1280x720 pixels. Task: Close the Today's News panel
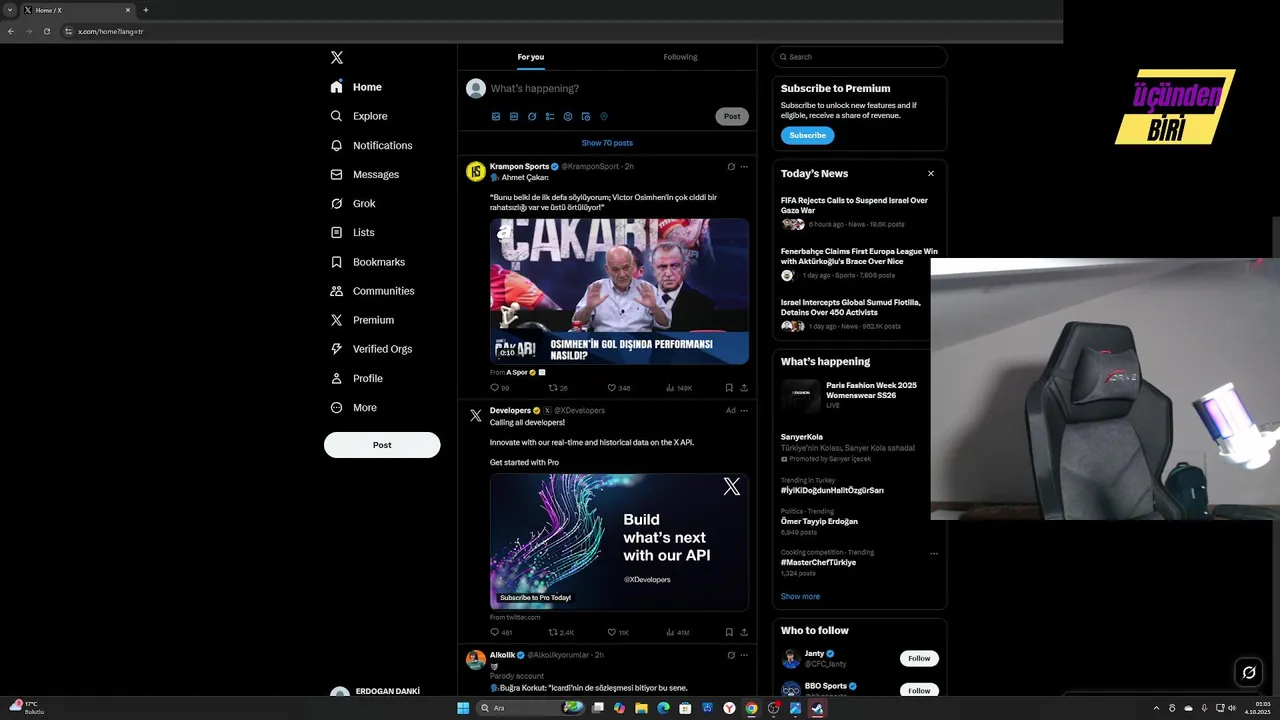tap(931, 173)
